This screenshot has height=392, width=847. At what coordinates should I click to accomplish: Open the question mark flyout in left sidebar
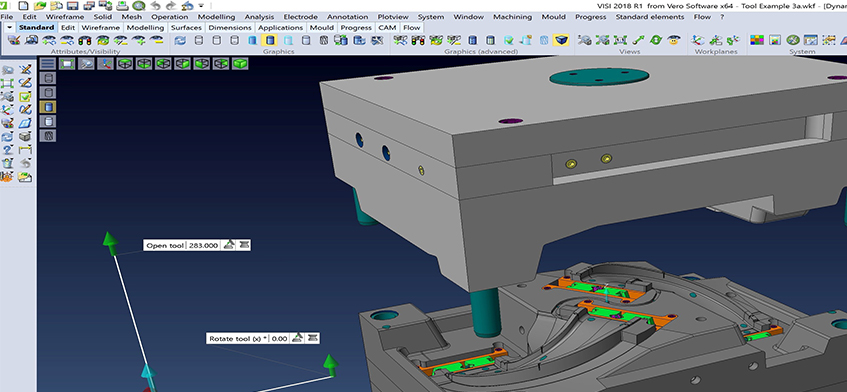coord(8,150)
